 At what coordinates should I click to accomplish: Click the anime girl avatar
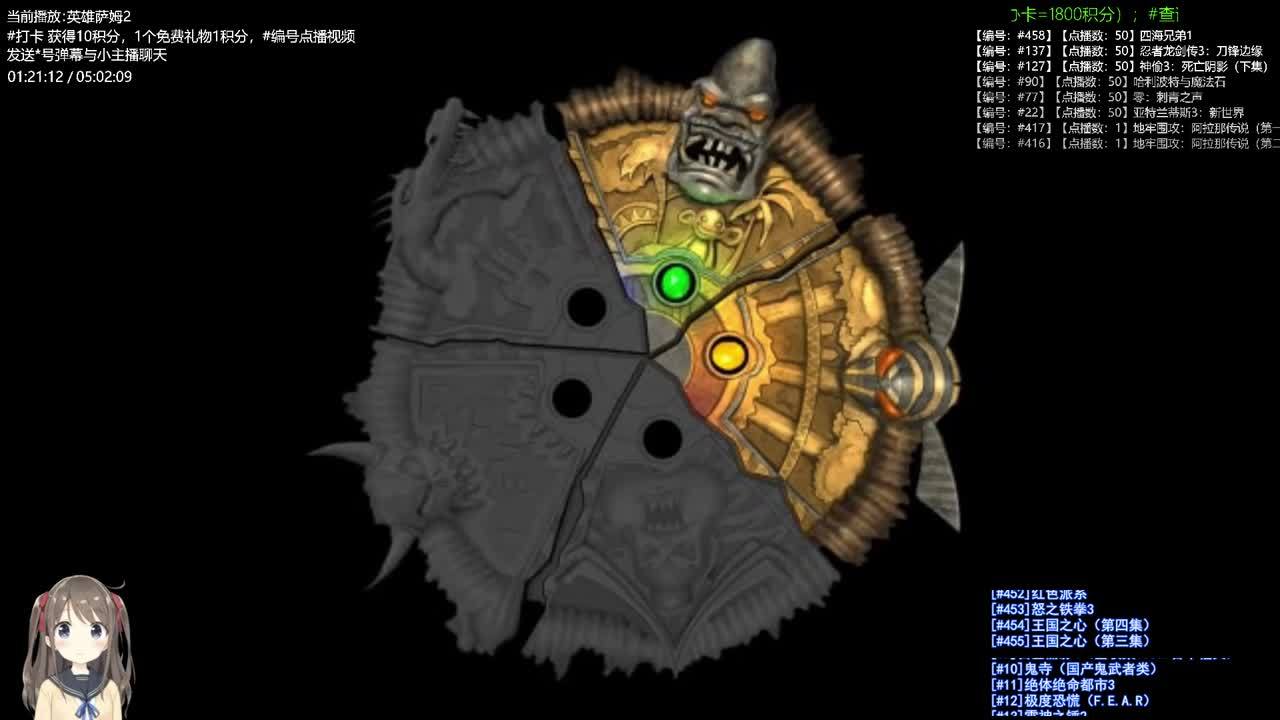click(76, 647)
